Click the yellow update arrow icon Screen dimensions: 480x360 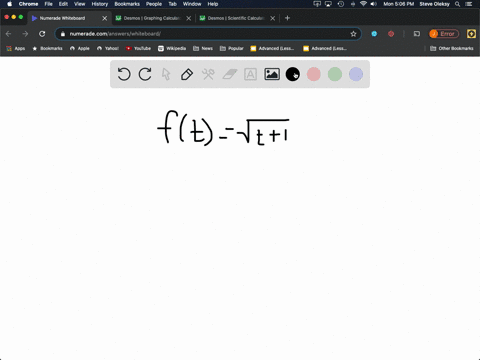(471, 34)
